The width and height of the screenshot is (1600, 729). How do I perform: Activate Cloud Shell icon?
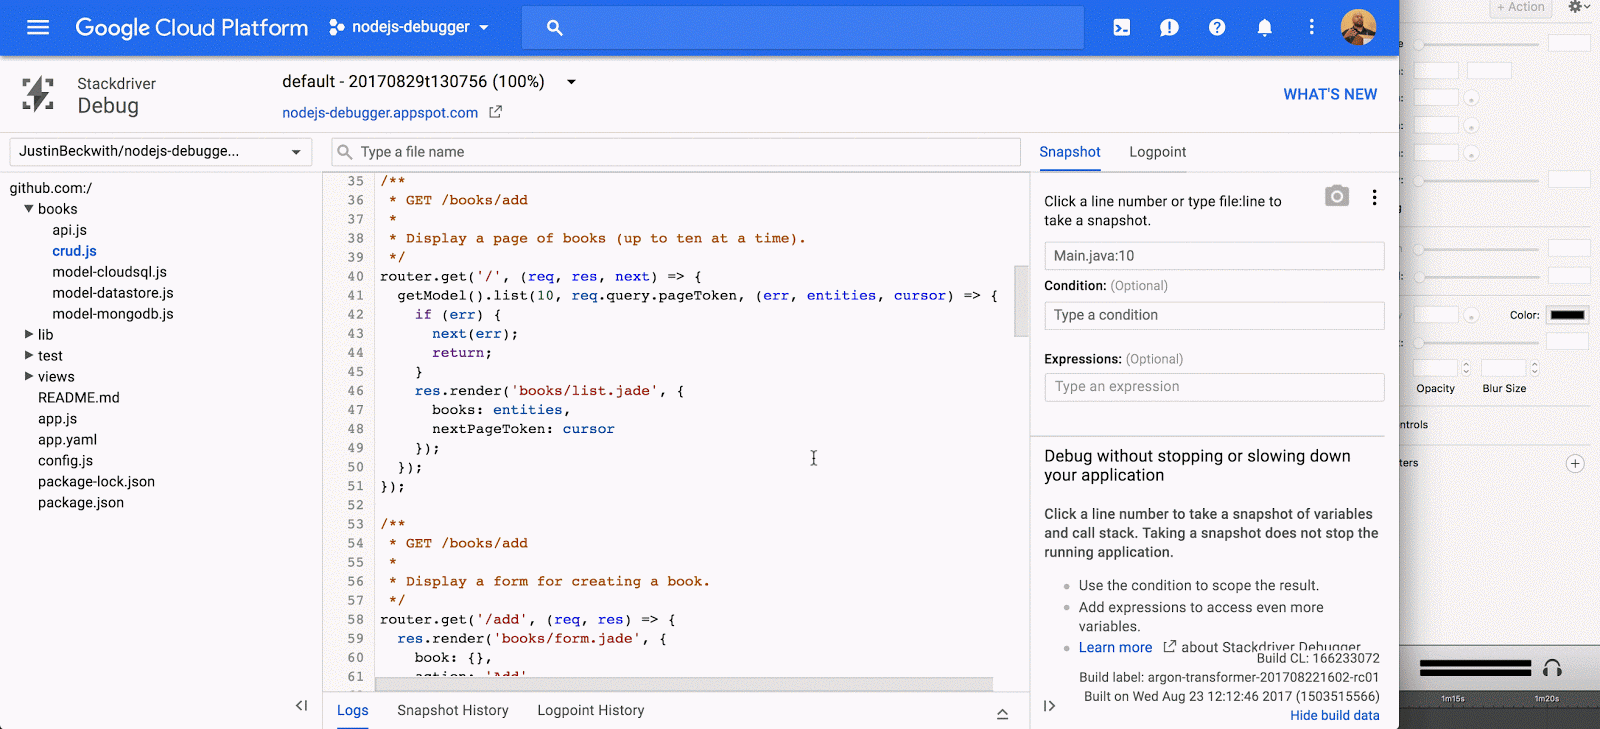[1122, 28]
